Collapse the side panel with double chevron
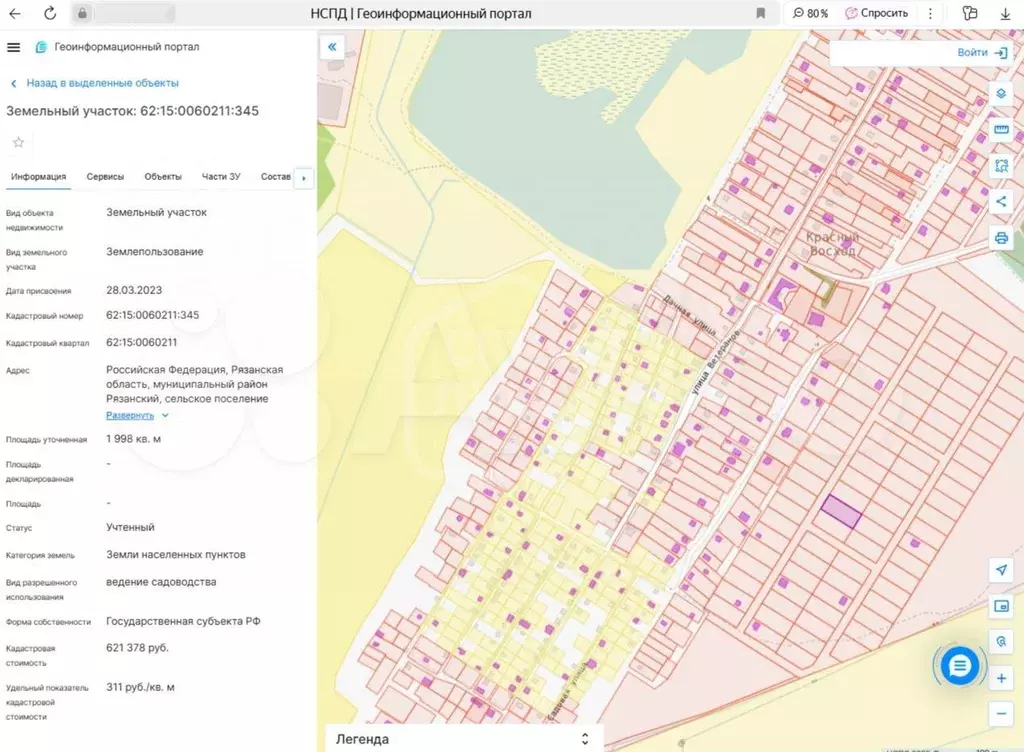The width and height of the screenshot is (1024, 752). click(x=332, y=47)
